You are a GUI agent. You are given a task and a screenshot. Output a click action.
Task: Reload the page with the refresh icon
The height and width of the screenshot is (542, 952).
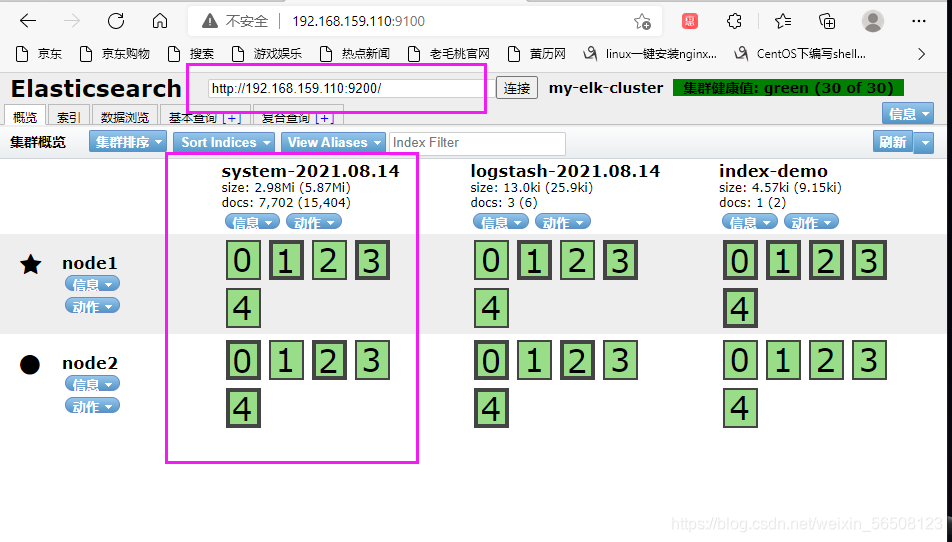tap(115, 21)
